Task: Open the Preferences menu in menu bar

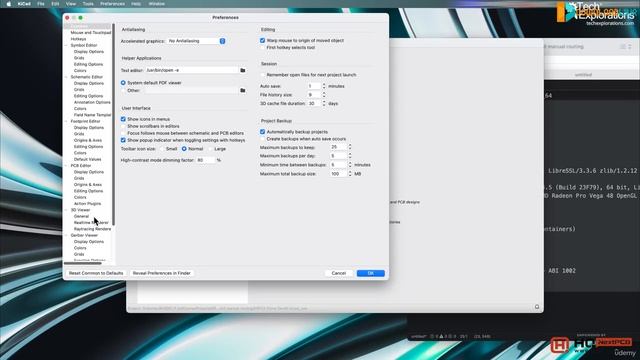Action: (x=113, y=4)
